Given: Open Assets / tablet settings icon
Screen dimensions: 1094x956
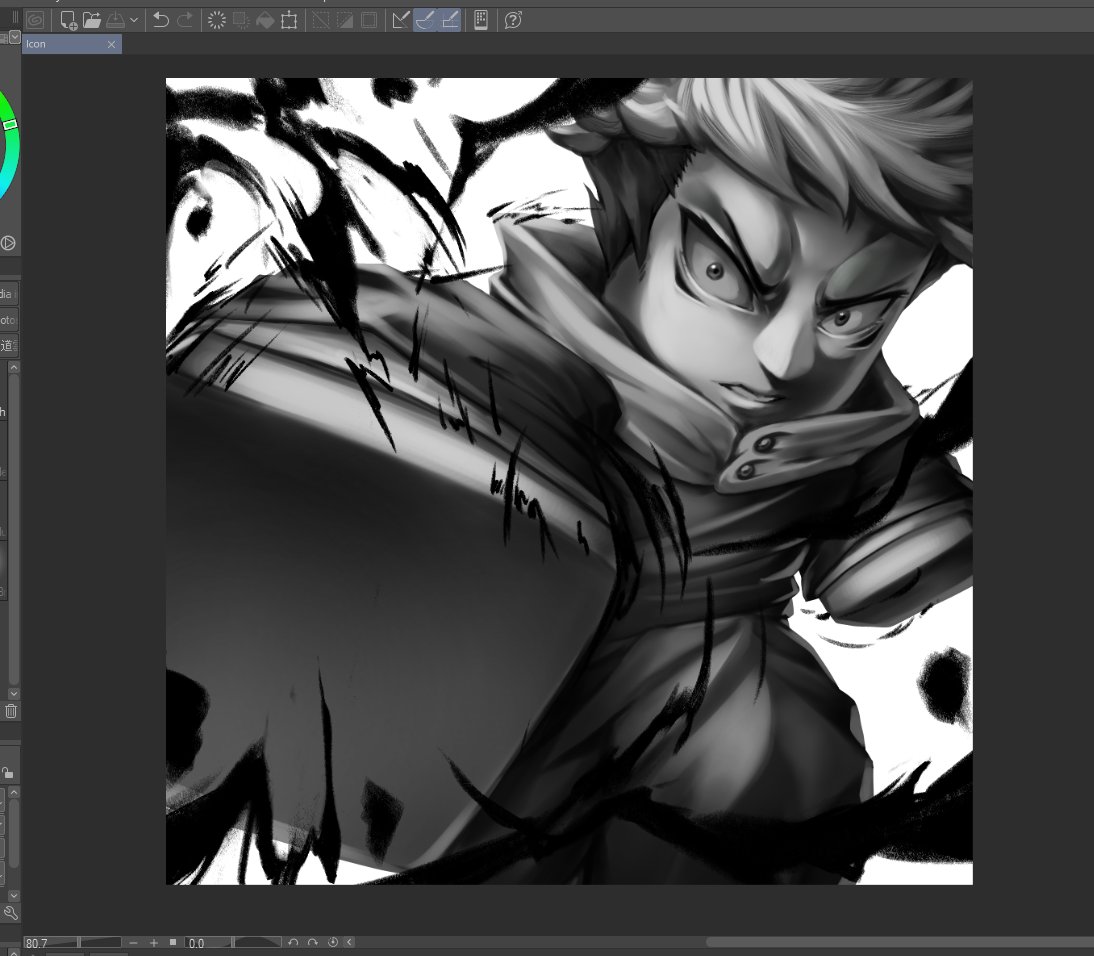Looking at the screenshot, I should 481,20.
